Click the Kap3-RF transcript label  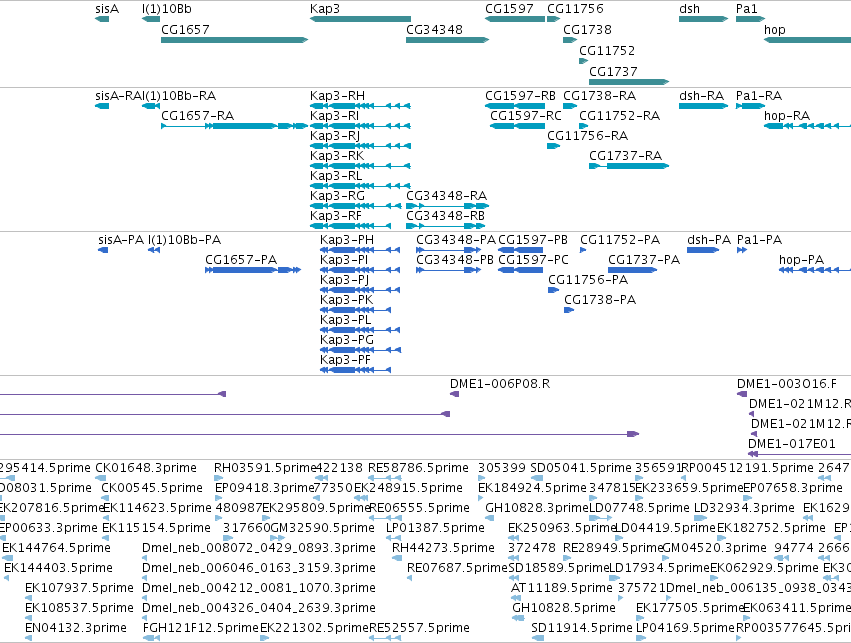point(336,215)
